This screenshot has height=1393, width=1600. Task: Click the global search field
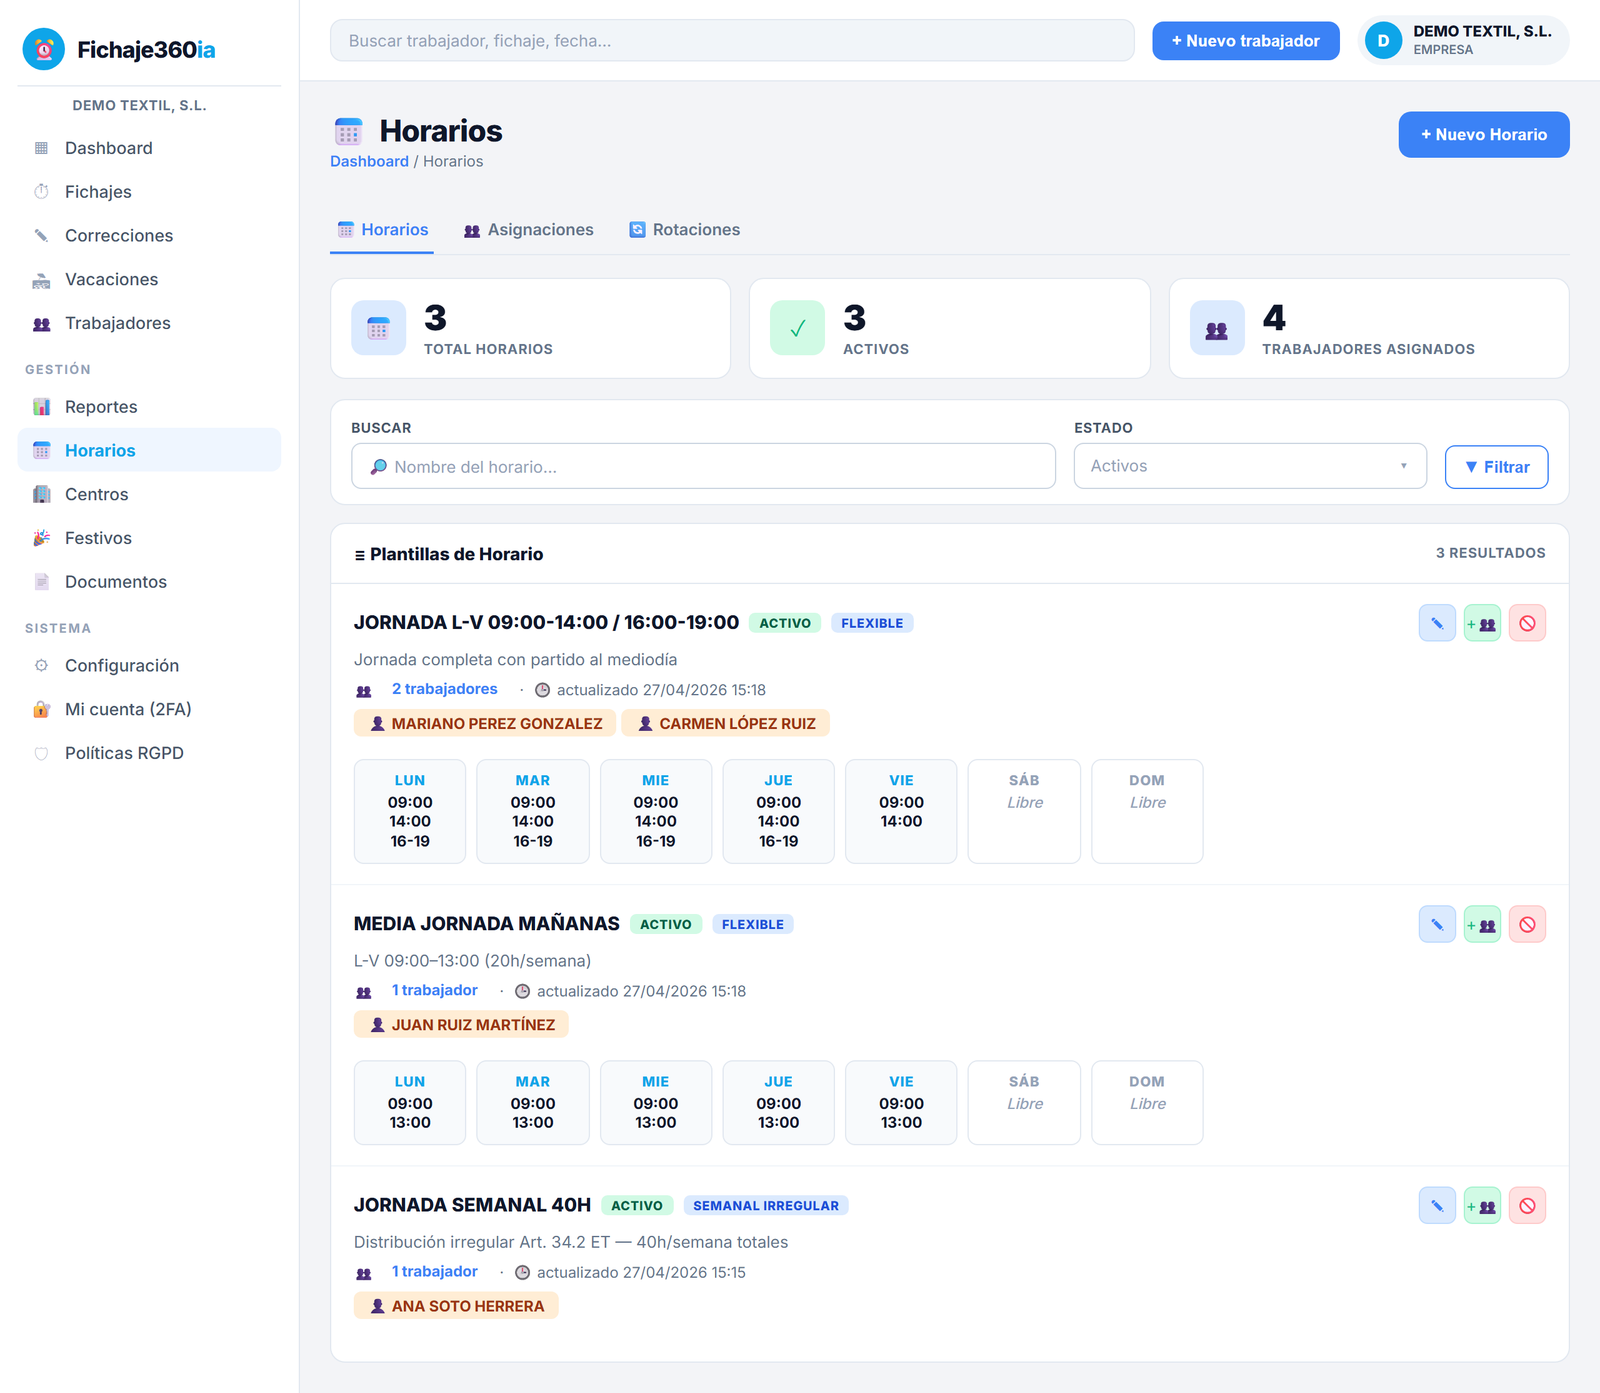[x=732, y=41]
